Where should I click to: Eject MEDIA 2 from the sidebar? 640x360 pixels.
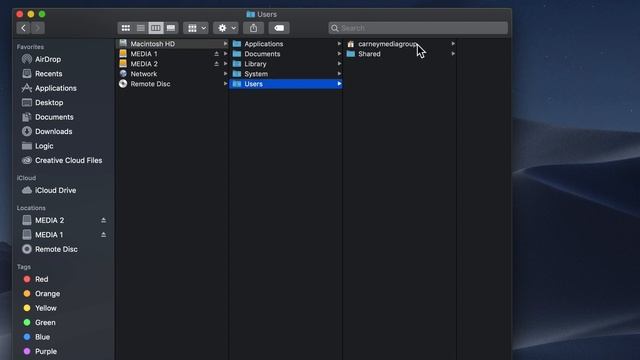[x=104, y=220]
